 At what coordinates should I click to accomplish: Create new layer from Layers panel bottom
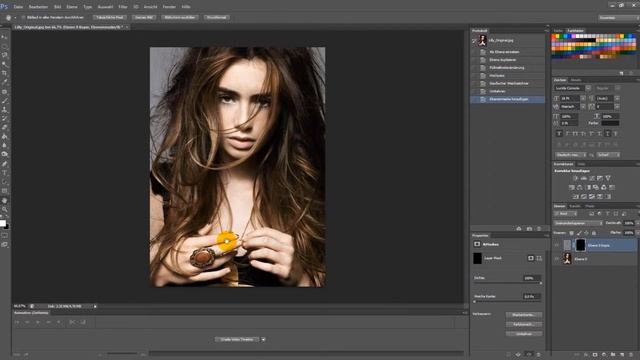coord(622,354)
